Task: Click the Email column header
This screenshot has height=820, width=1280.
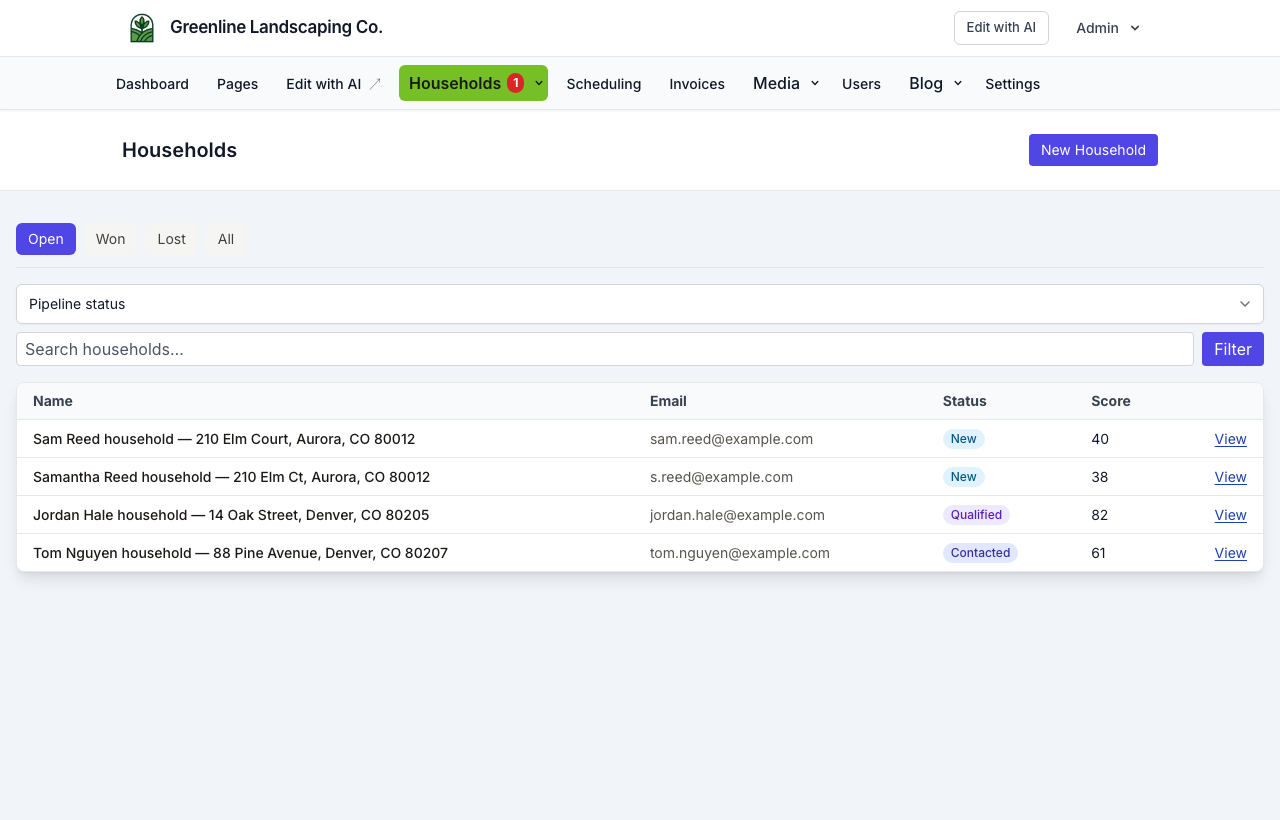Action: click(x=668, y=401)
